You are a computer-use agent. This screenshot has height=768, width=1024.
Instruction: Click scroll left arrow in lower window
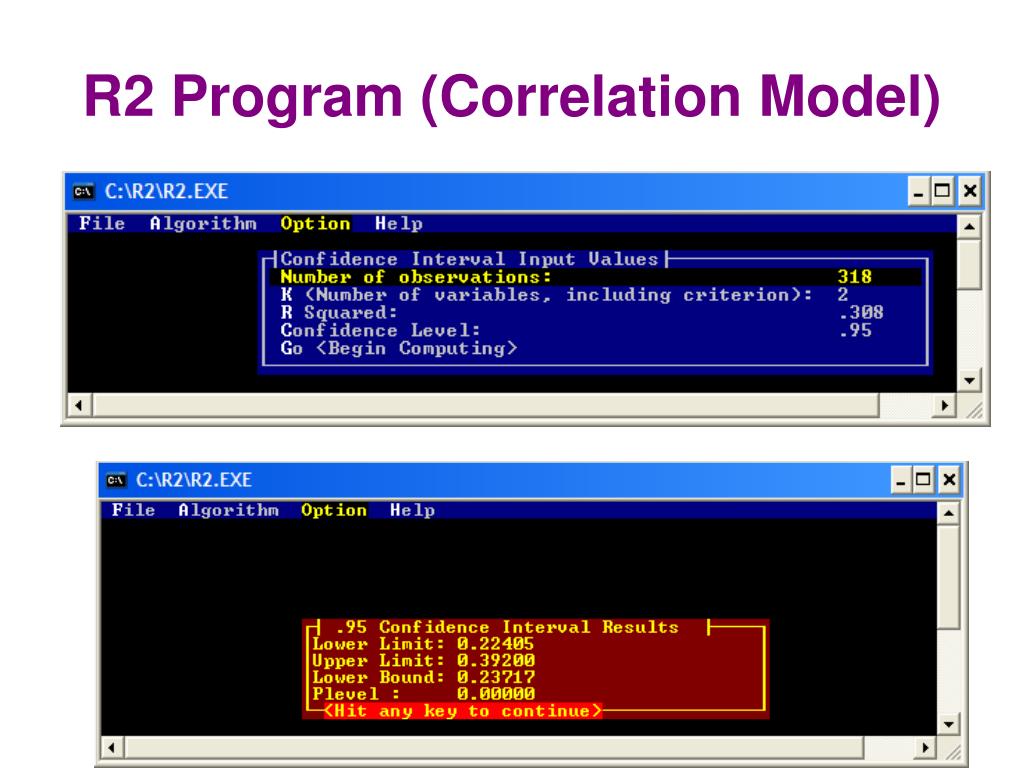tap(112, 747)
